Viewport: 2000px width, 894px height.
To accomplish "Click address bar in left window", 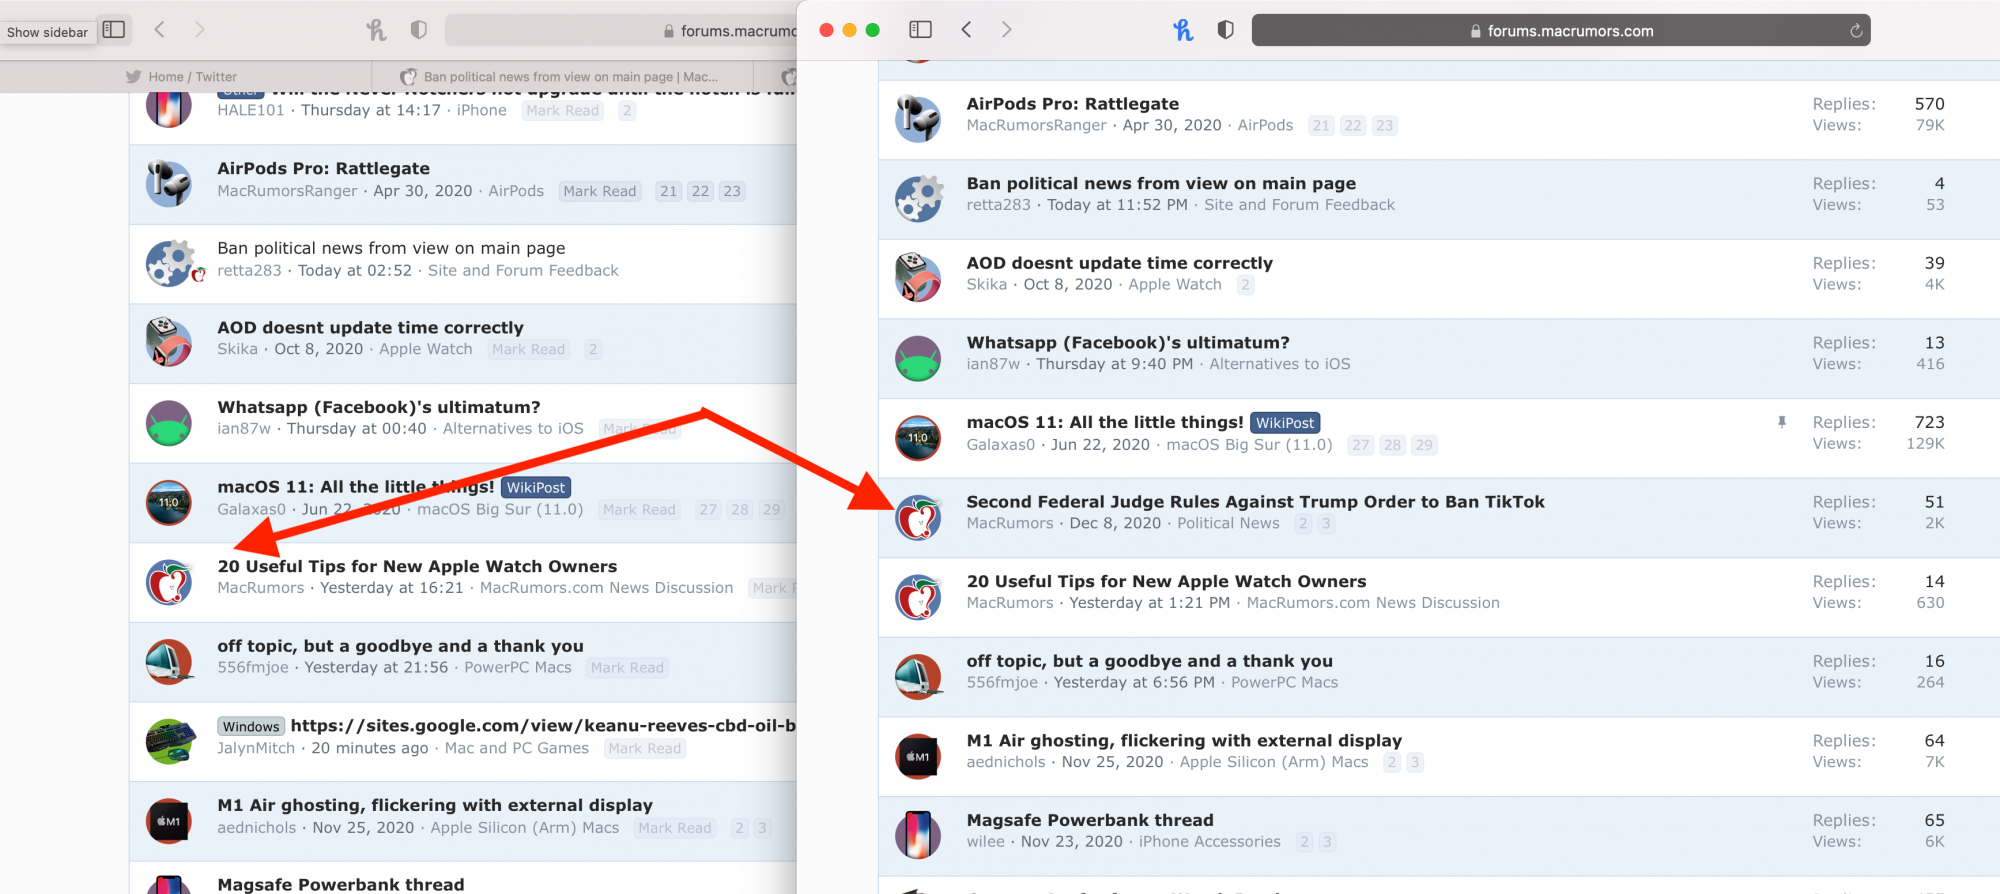I will 621,31.
